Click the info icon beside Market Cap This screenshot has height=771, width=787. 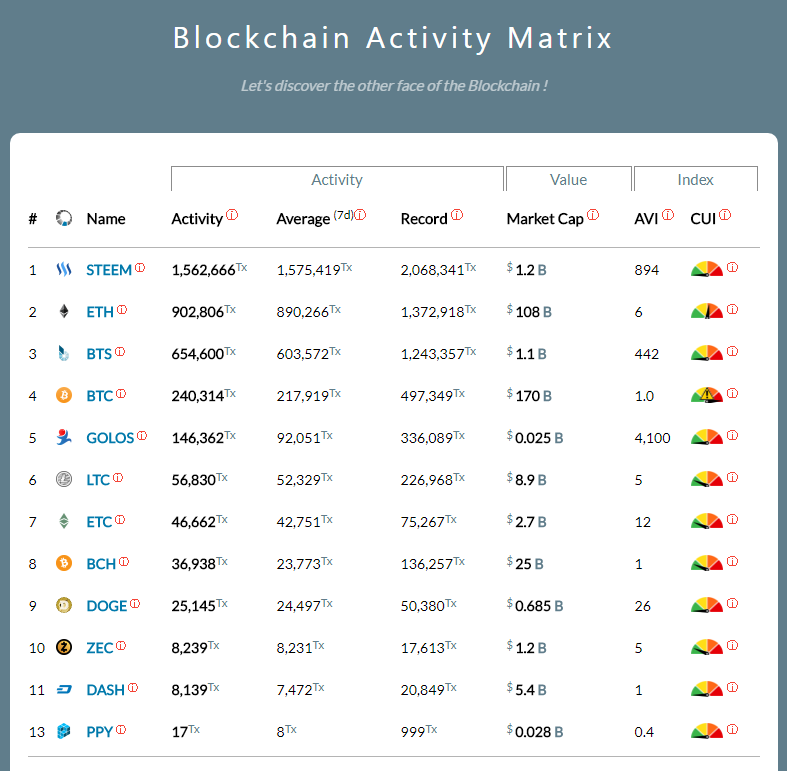(x=593, y=215)
